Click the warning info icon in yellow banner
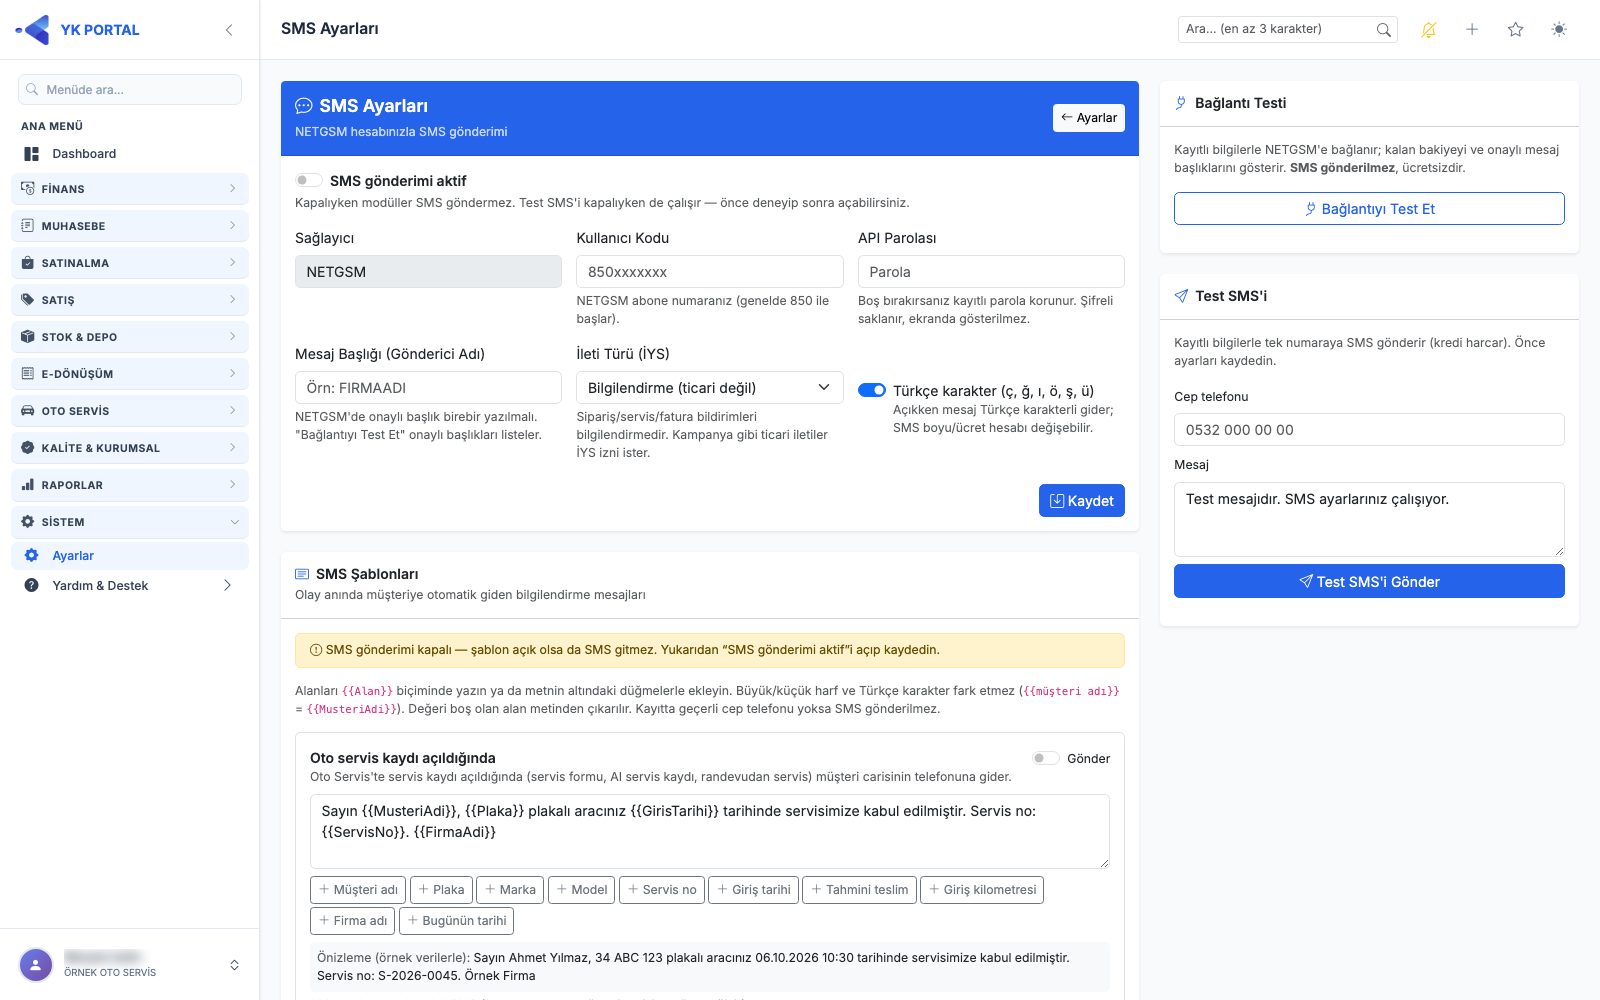This screenshot has height=1000, width=1600. pyautogui.click(x=316, y=650)
